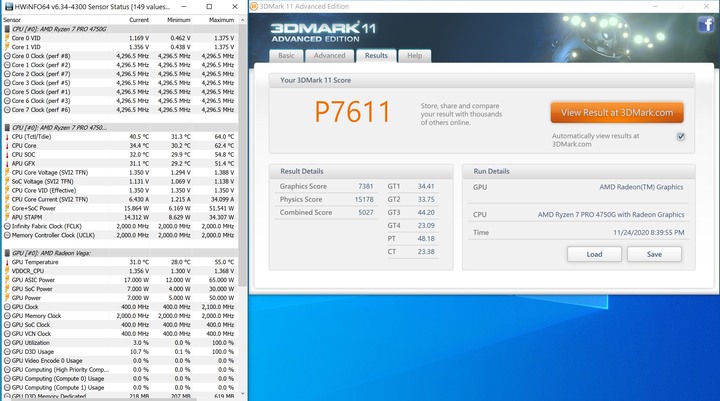The image size is (720, 401).
Task: Select the Physics Score value 15178
Action: (x=364, y=199)
